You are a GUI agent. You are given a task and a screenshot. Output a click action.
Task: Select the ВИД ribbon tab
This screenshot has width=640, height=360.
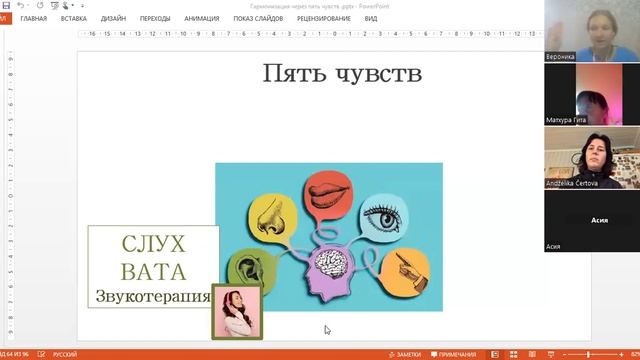coord(371,19)
